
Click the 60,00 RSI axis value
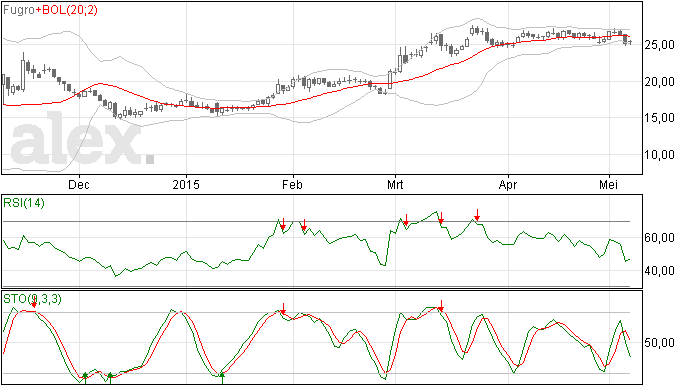click(x=659, y=238)
